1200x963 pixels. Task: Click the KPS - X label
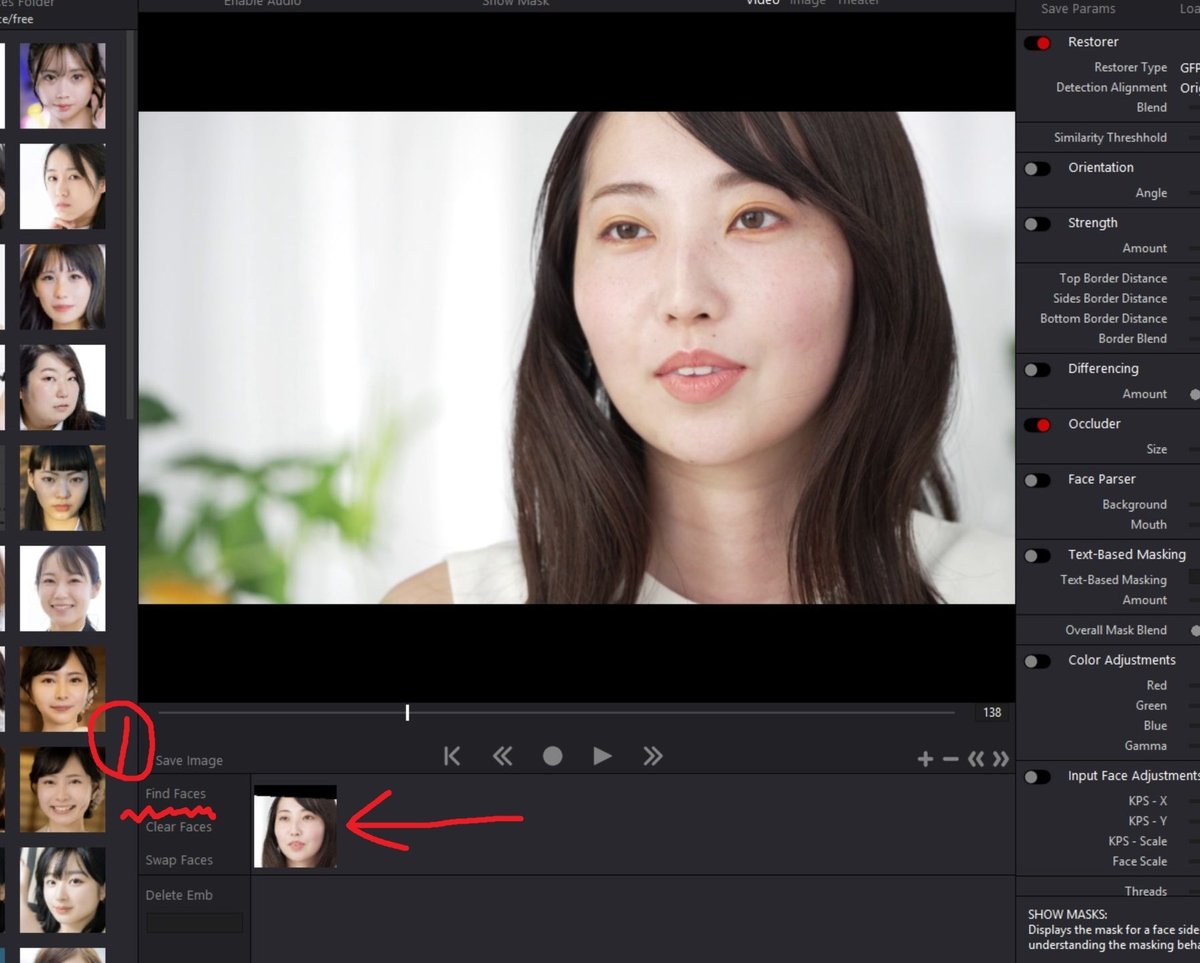click(1147, 801)
